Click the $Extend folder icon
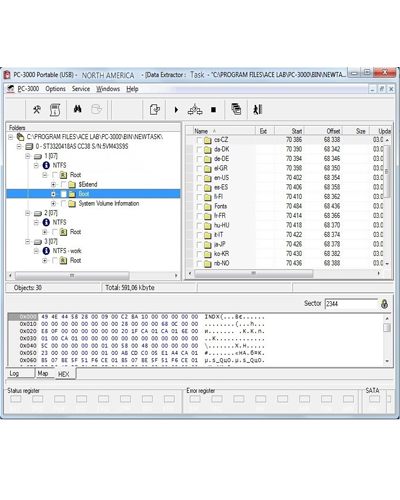 tap(72, 184)
